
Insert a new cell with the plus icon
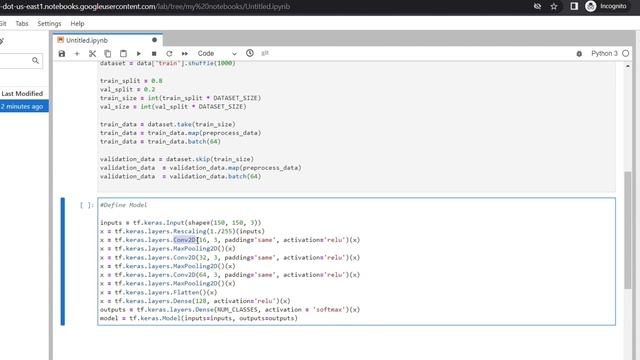click(77, 53)
